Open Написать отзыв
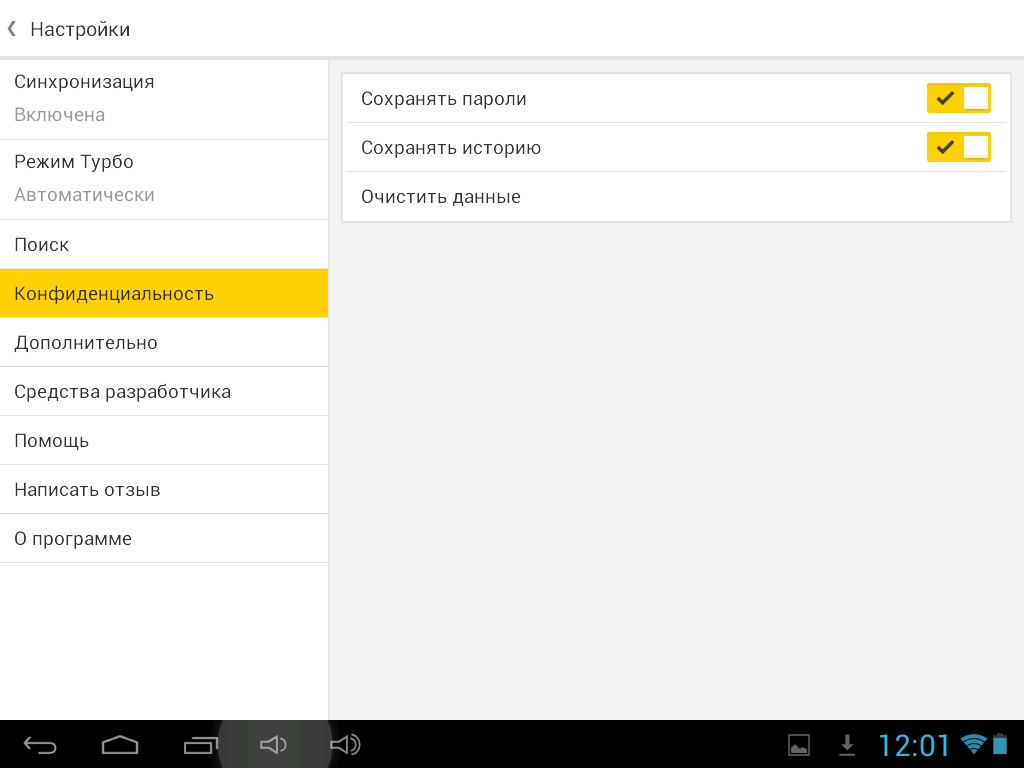 pyautogui.click(x=164, y=489)
